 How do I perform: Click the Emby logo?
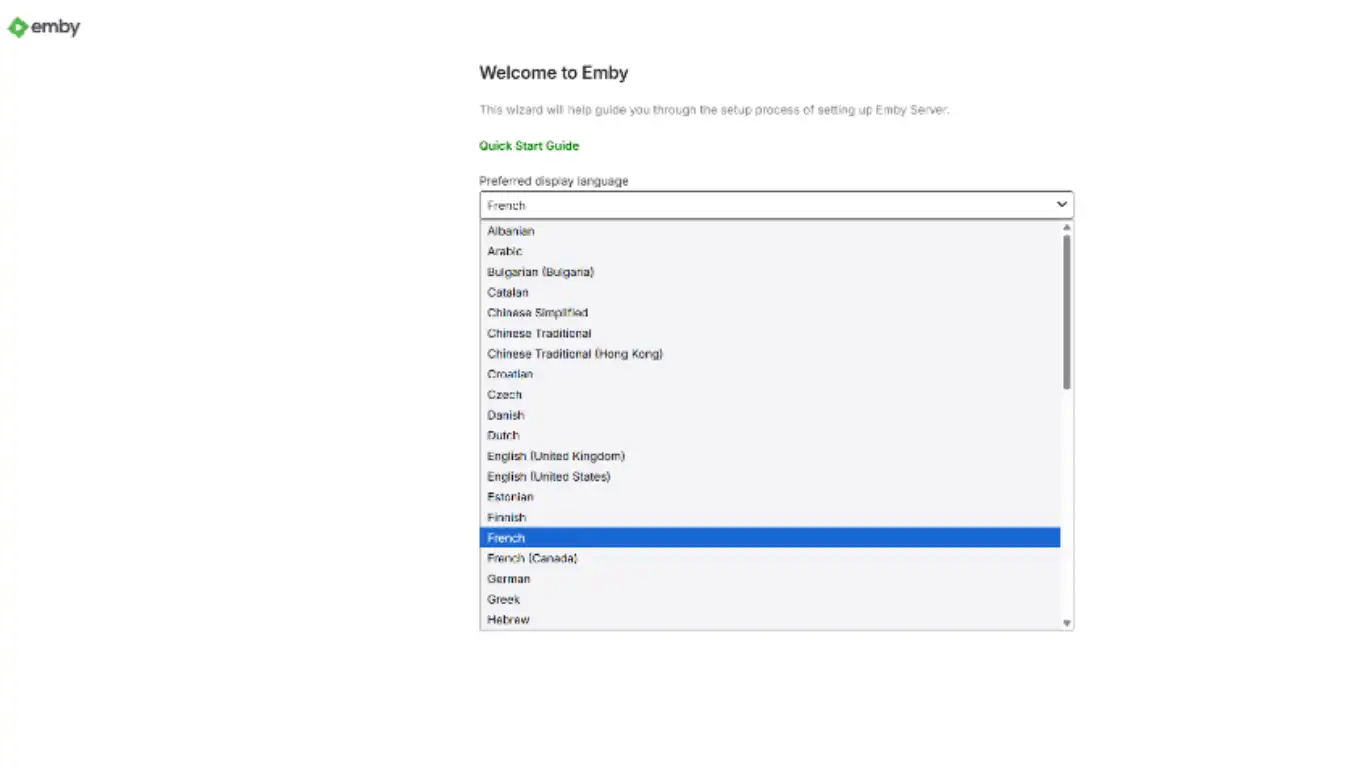pyautogui.click(x=44, y=28)
